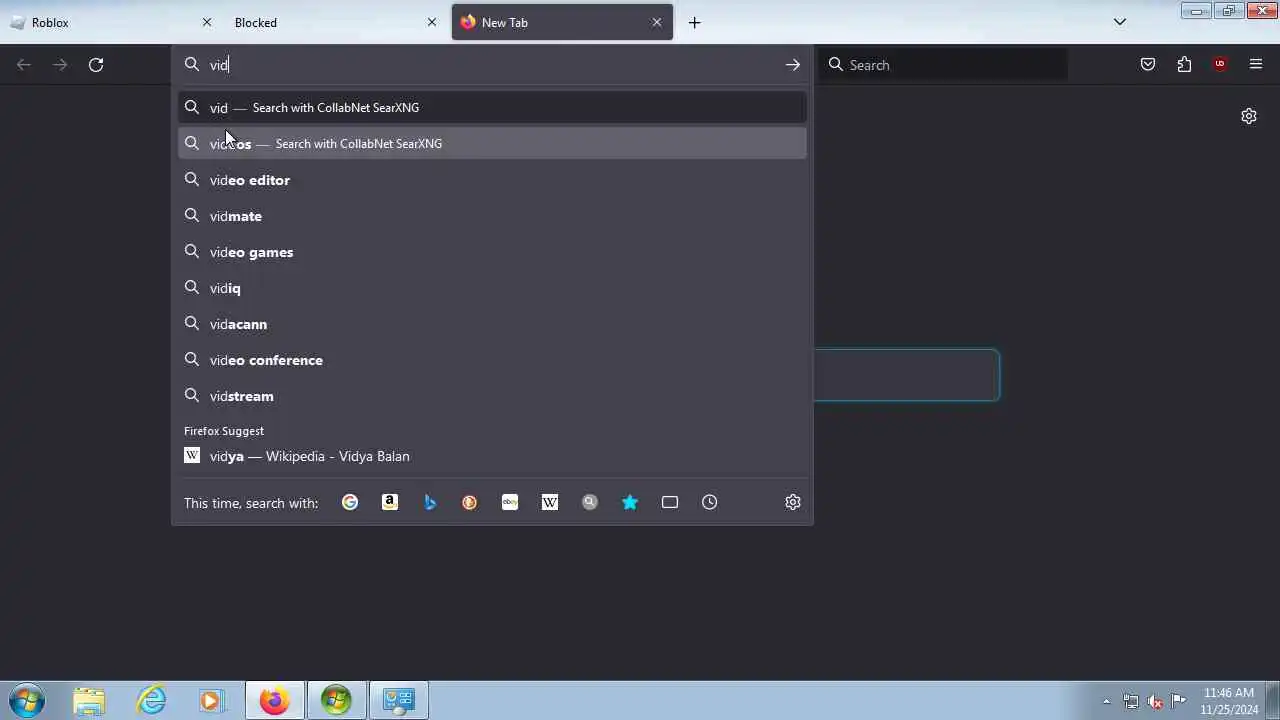Reload the page with the refresh icon

96,65
